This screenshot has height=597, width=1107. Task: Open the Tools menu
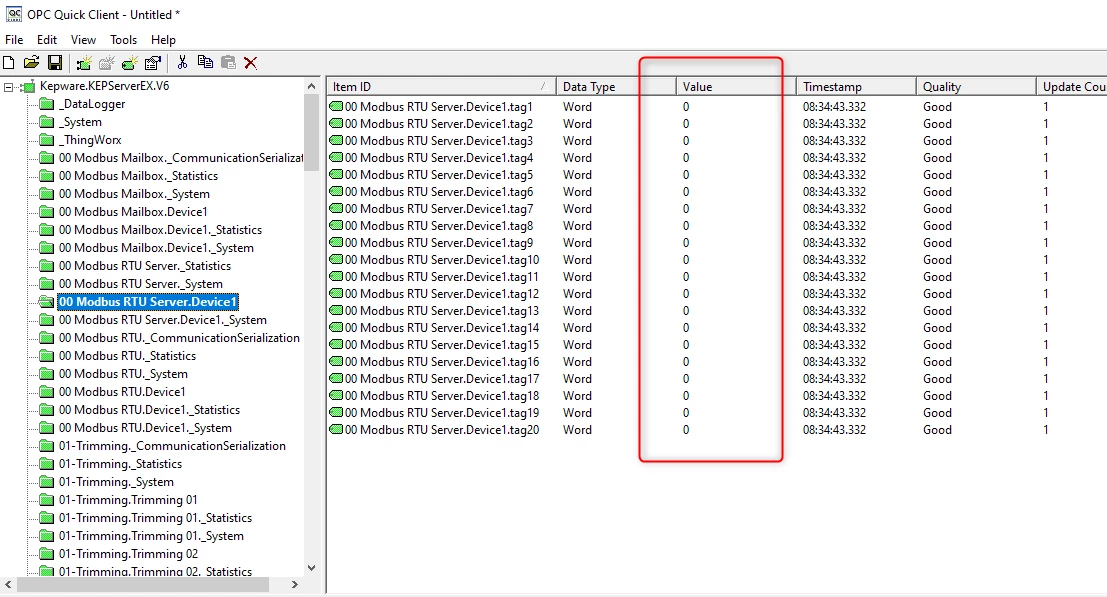click(124, 40)
